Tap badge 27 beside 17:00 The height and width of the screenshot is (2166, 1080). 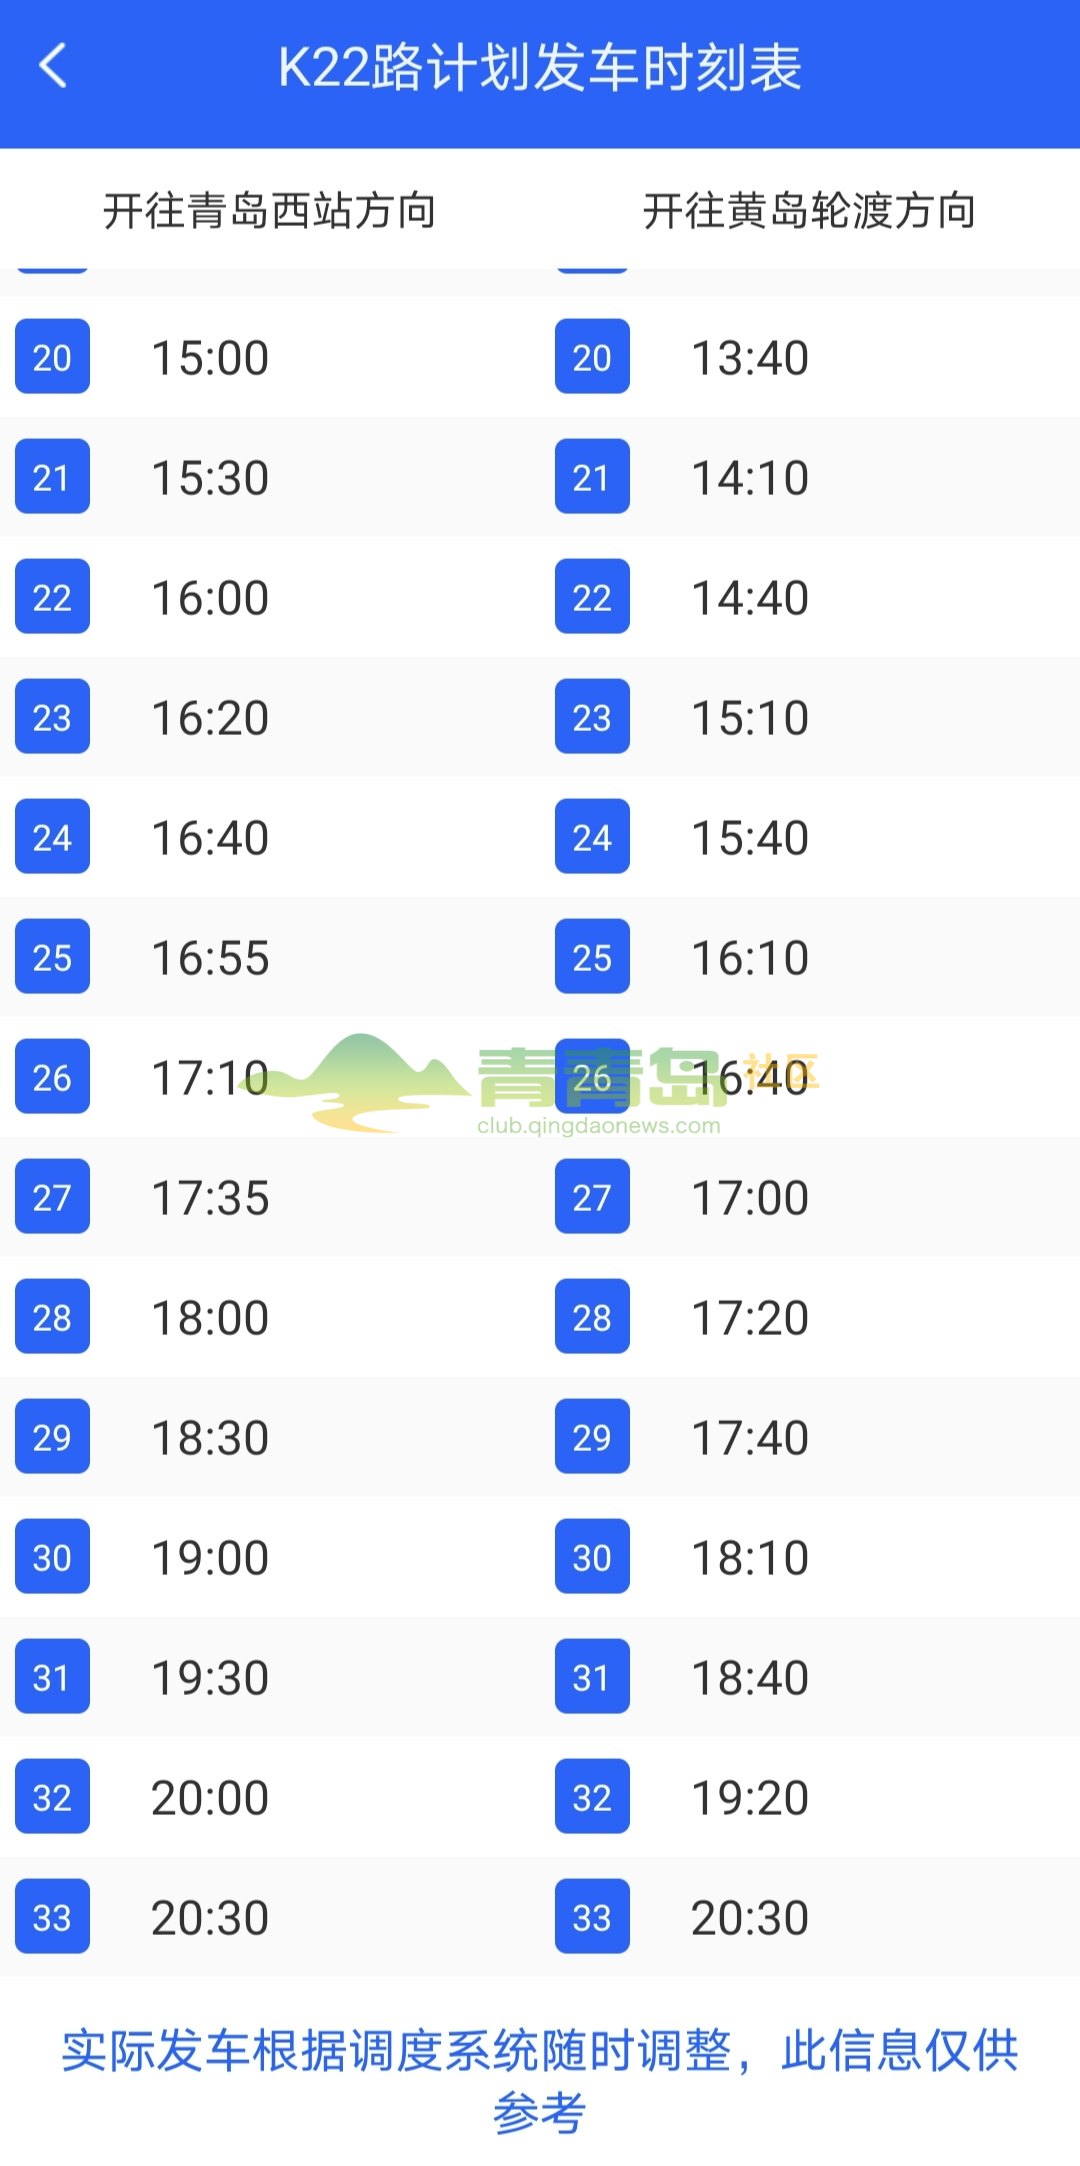tap(592, 1197)
